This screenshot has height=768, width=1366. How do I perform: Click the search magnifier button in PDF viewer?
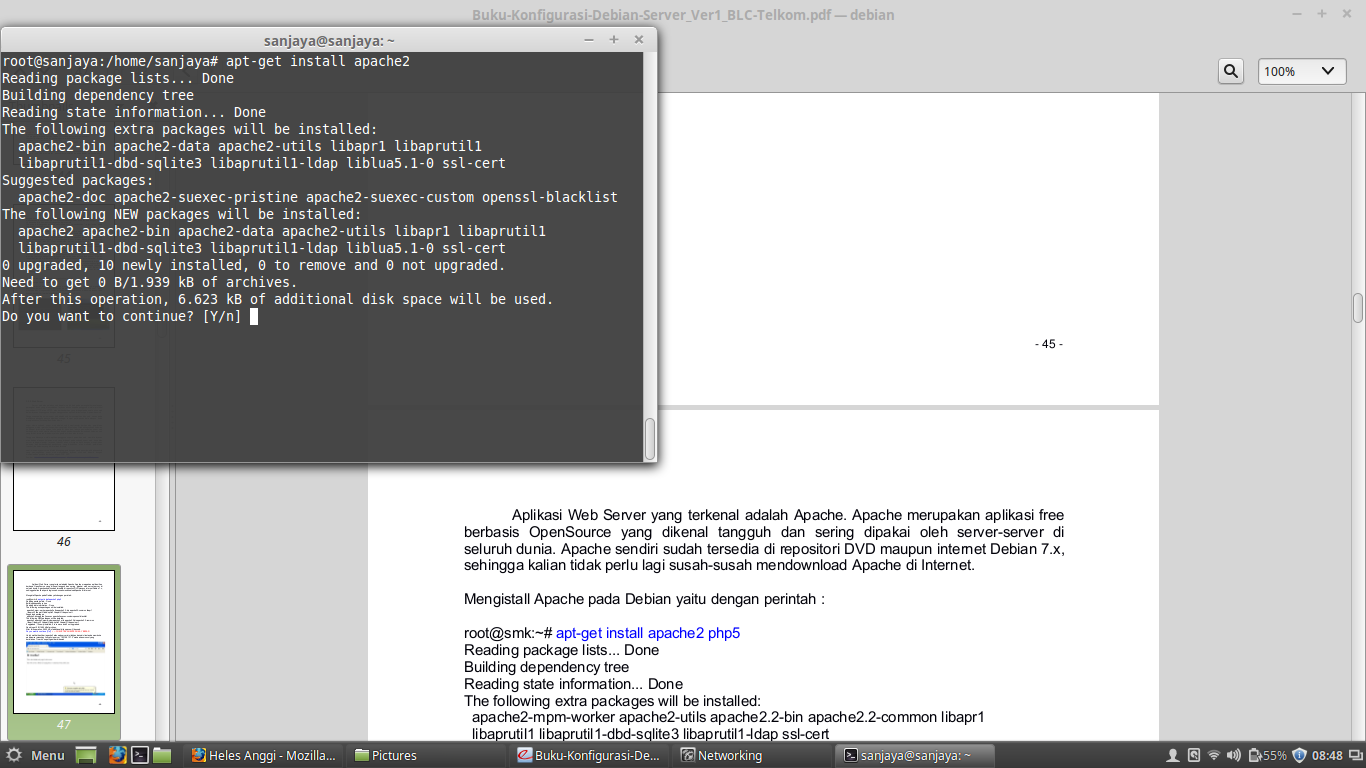[x=1231, y=71]
